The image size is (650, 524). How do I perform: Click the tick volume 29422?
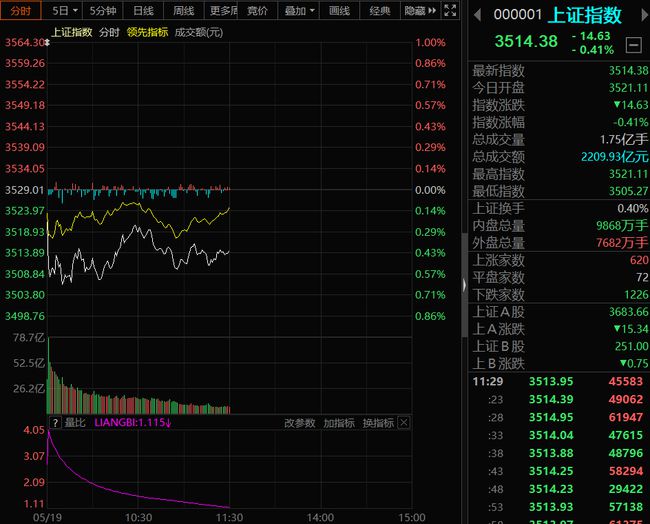click(x=626, y=489)
